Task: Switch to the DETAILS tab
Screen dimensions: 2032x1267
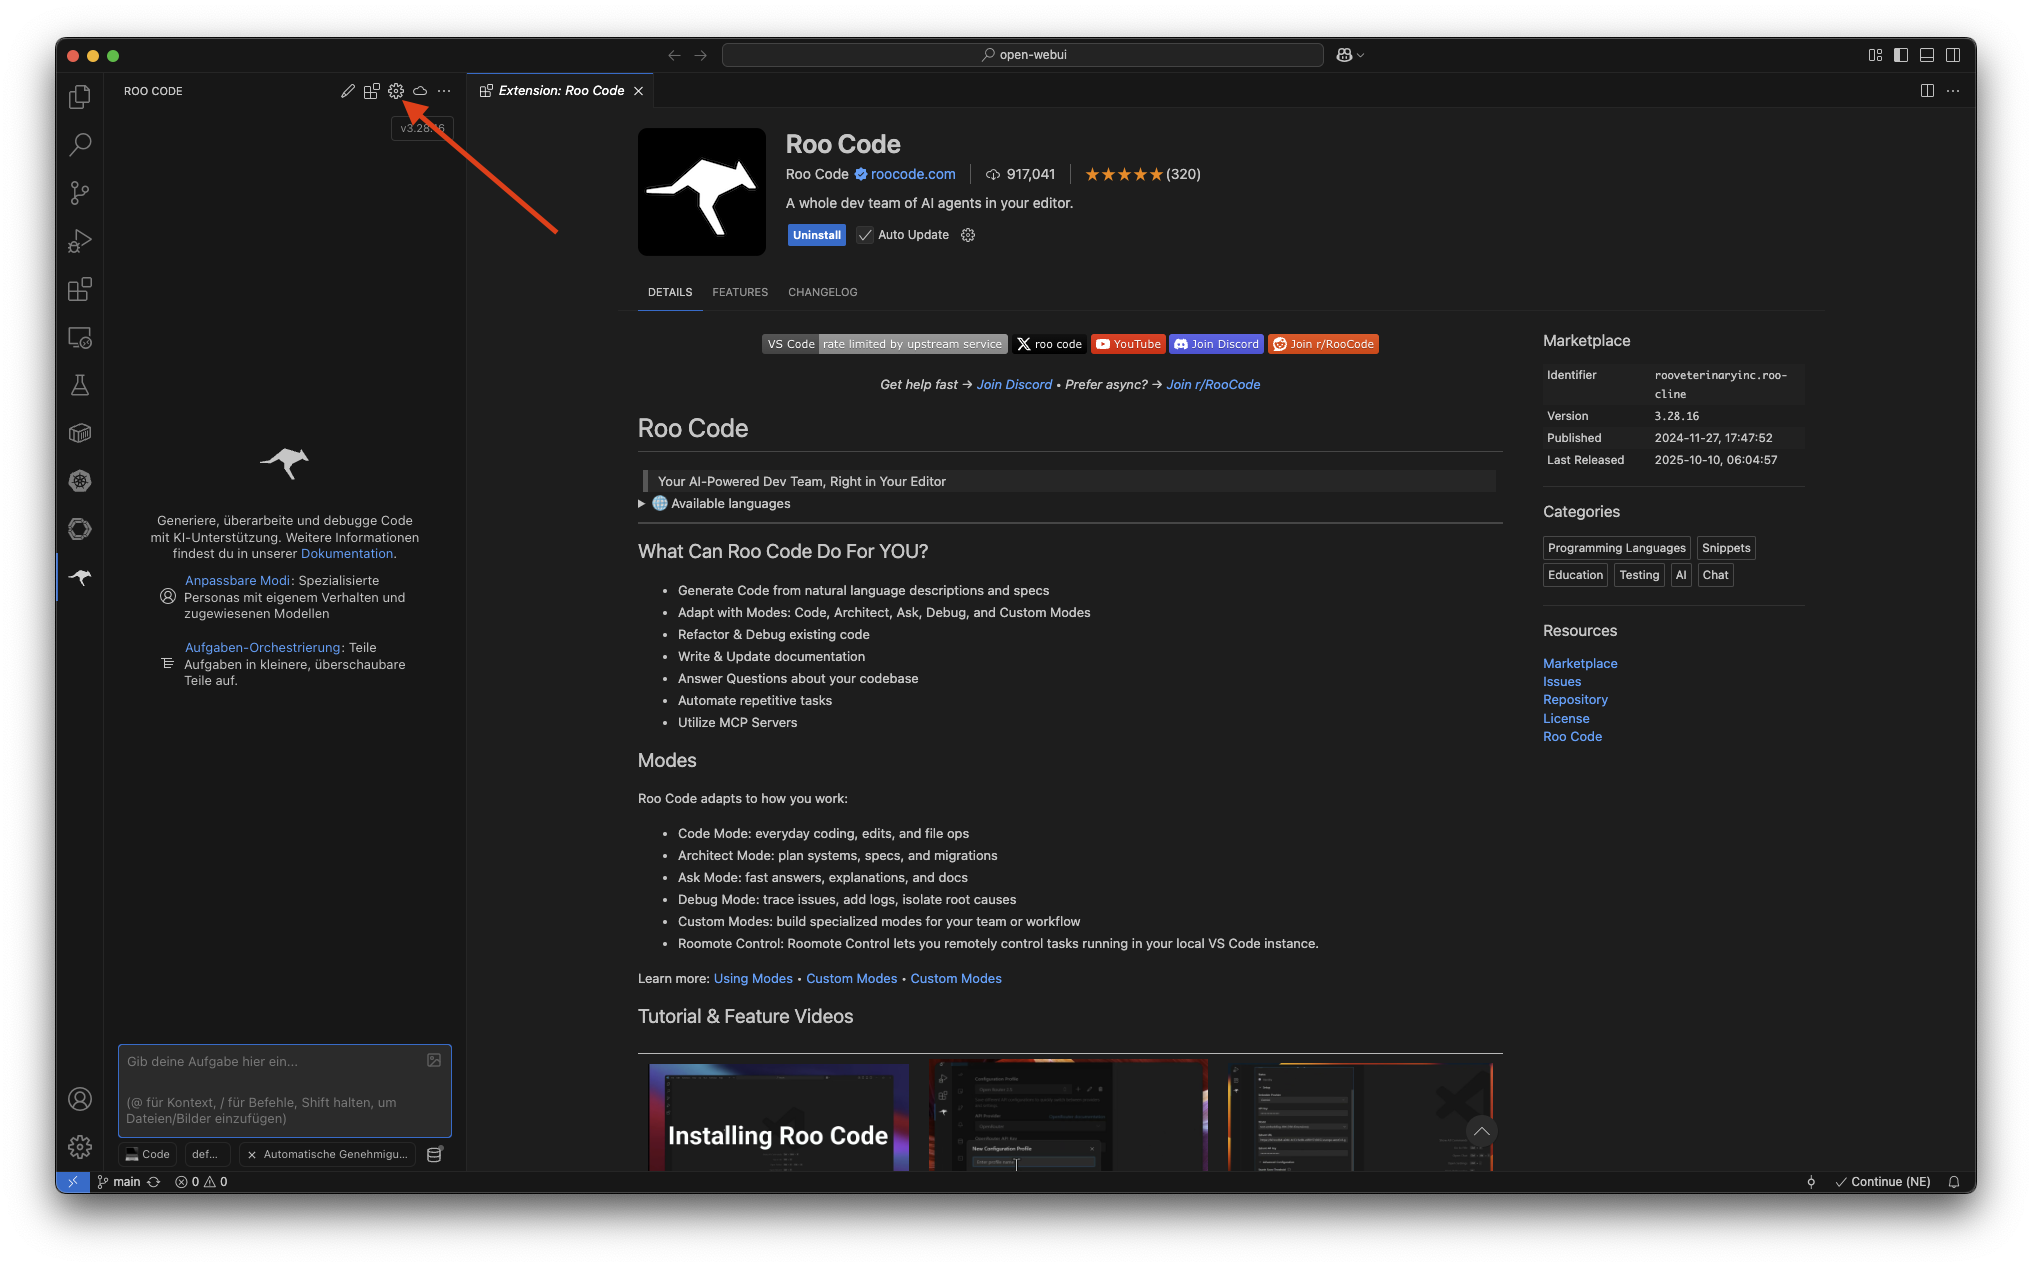Action: tap(670, 292)
